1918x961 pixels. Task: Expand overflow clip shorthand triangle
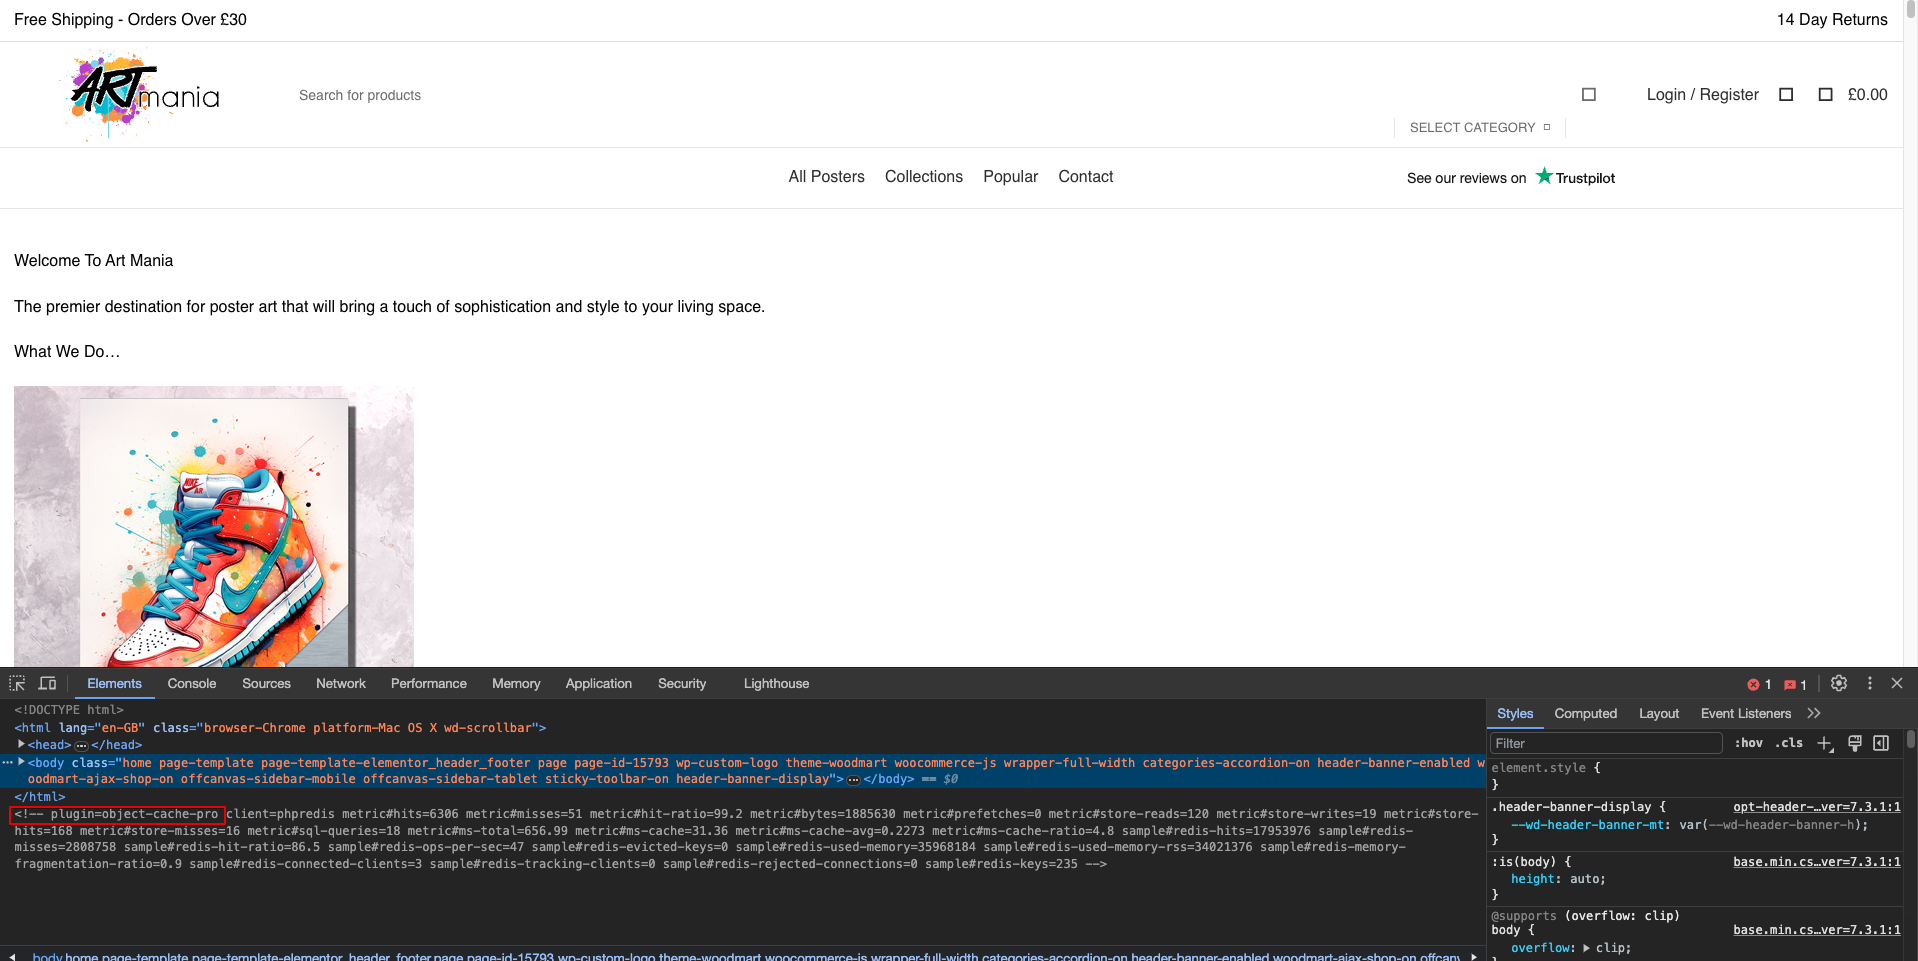[1586, 948]
